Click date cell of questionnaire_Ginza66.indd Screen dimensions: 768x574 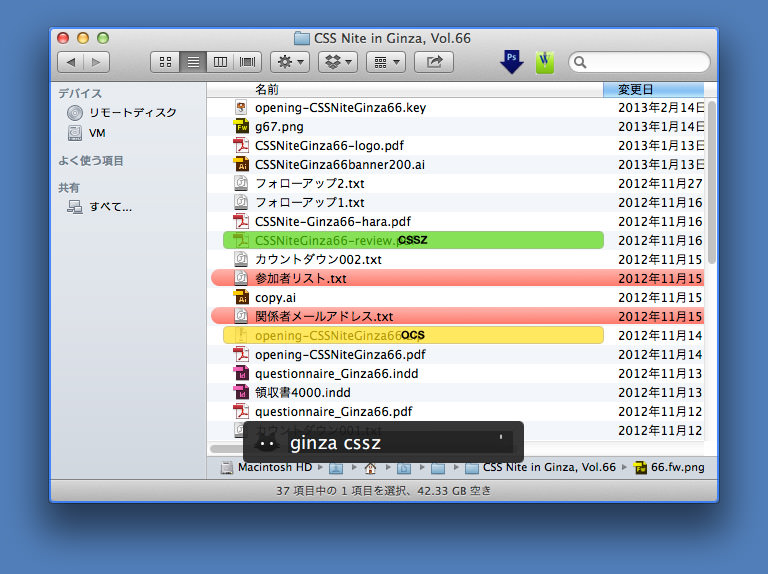coord(660,374)
